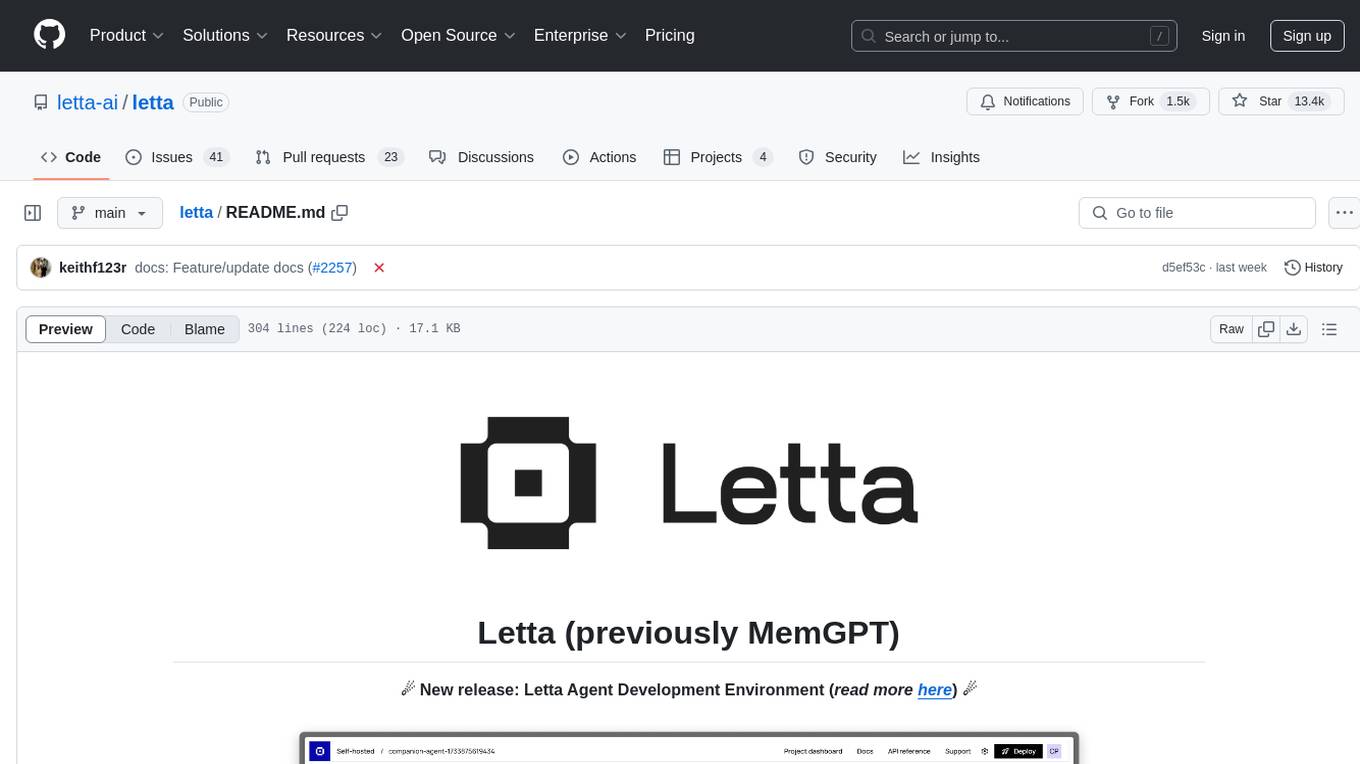Switch to the Pull requests tab
The height and width of the screenshot is (764, 1360).
pyautogui.click(x=328, y=157)
